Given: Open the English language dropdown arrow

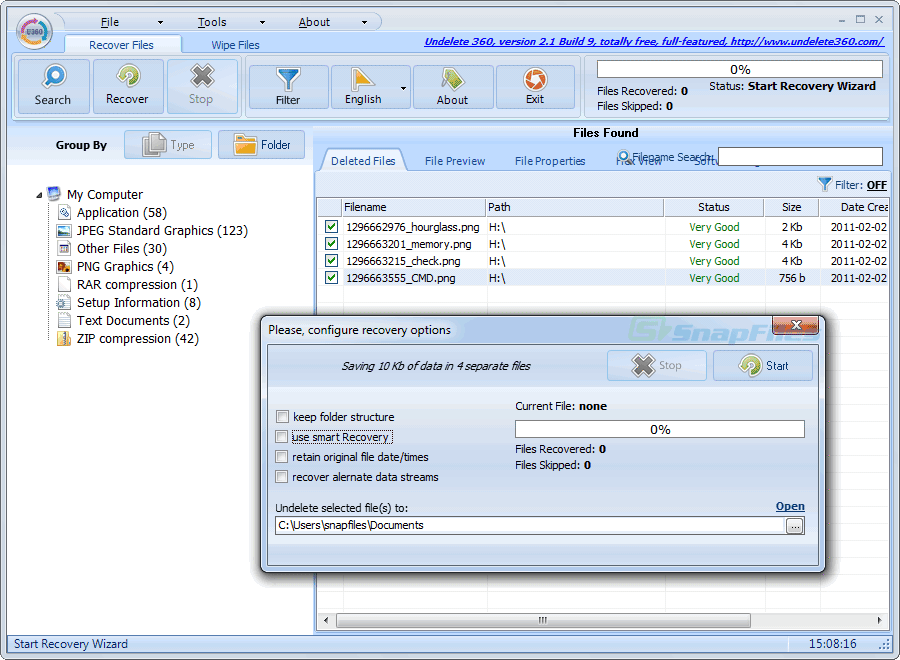Looking at the screenshot, I should [404, 88].
